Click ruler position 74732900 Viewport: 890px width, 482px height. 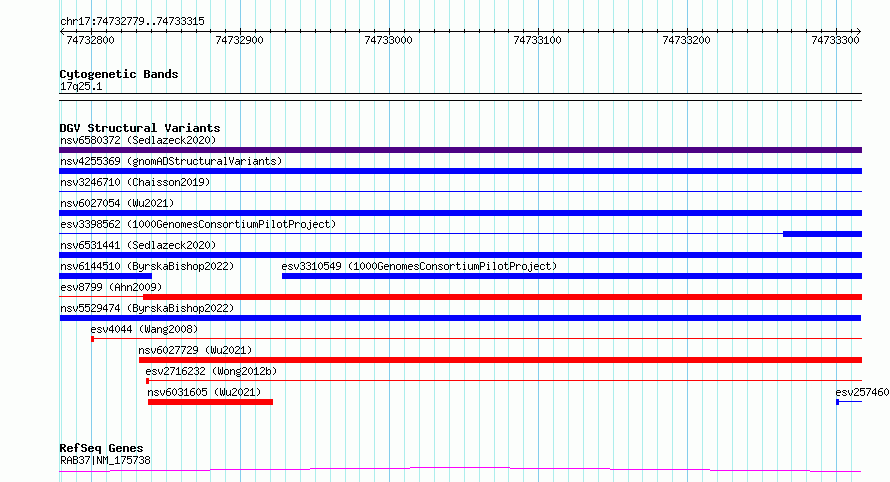coord(240,40)
